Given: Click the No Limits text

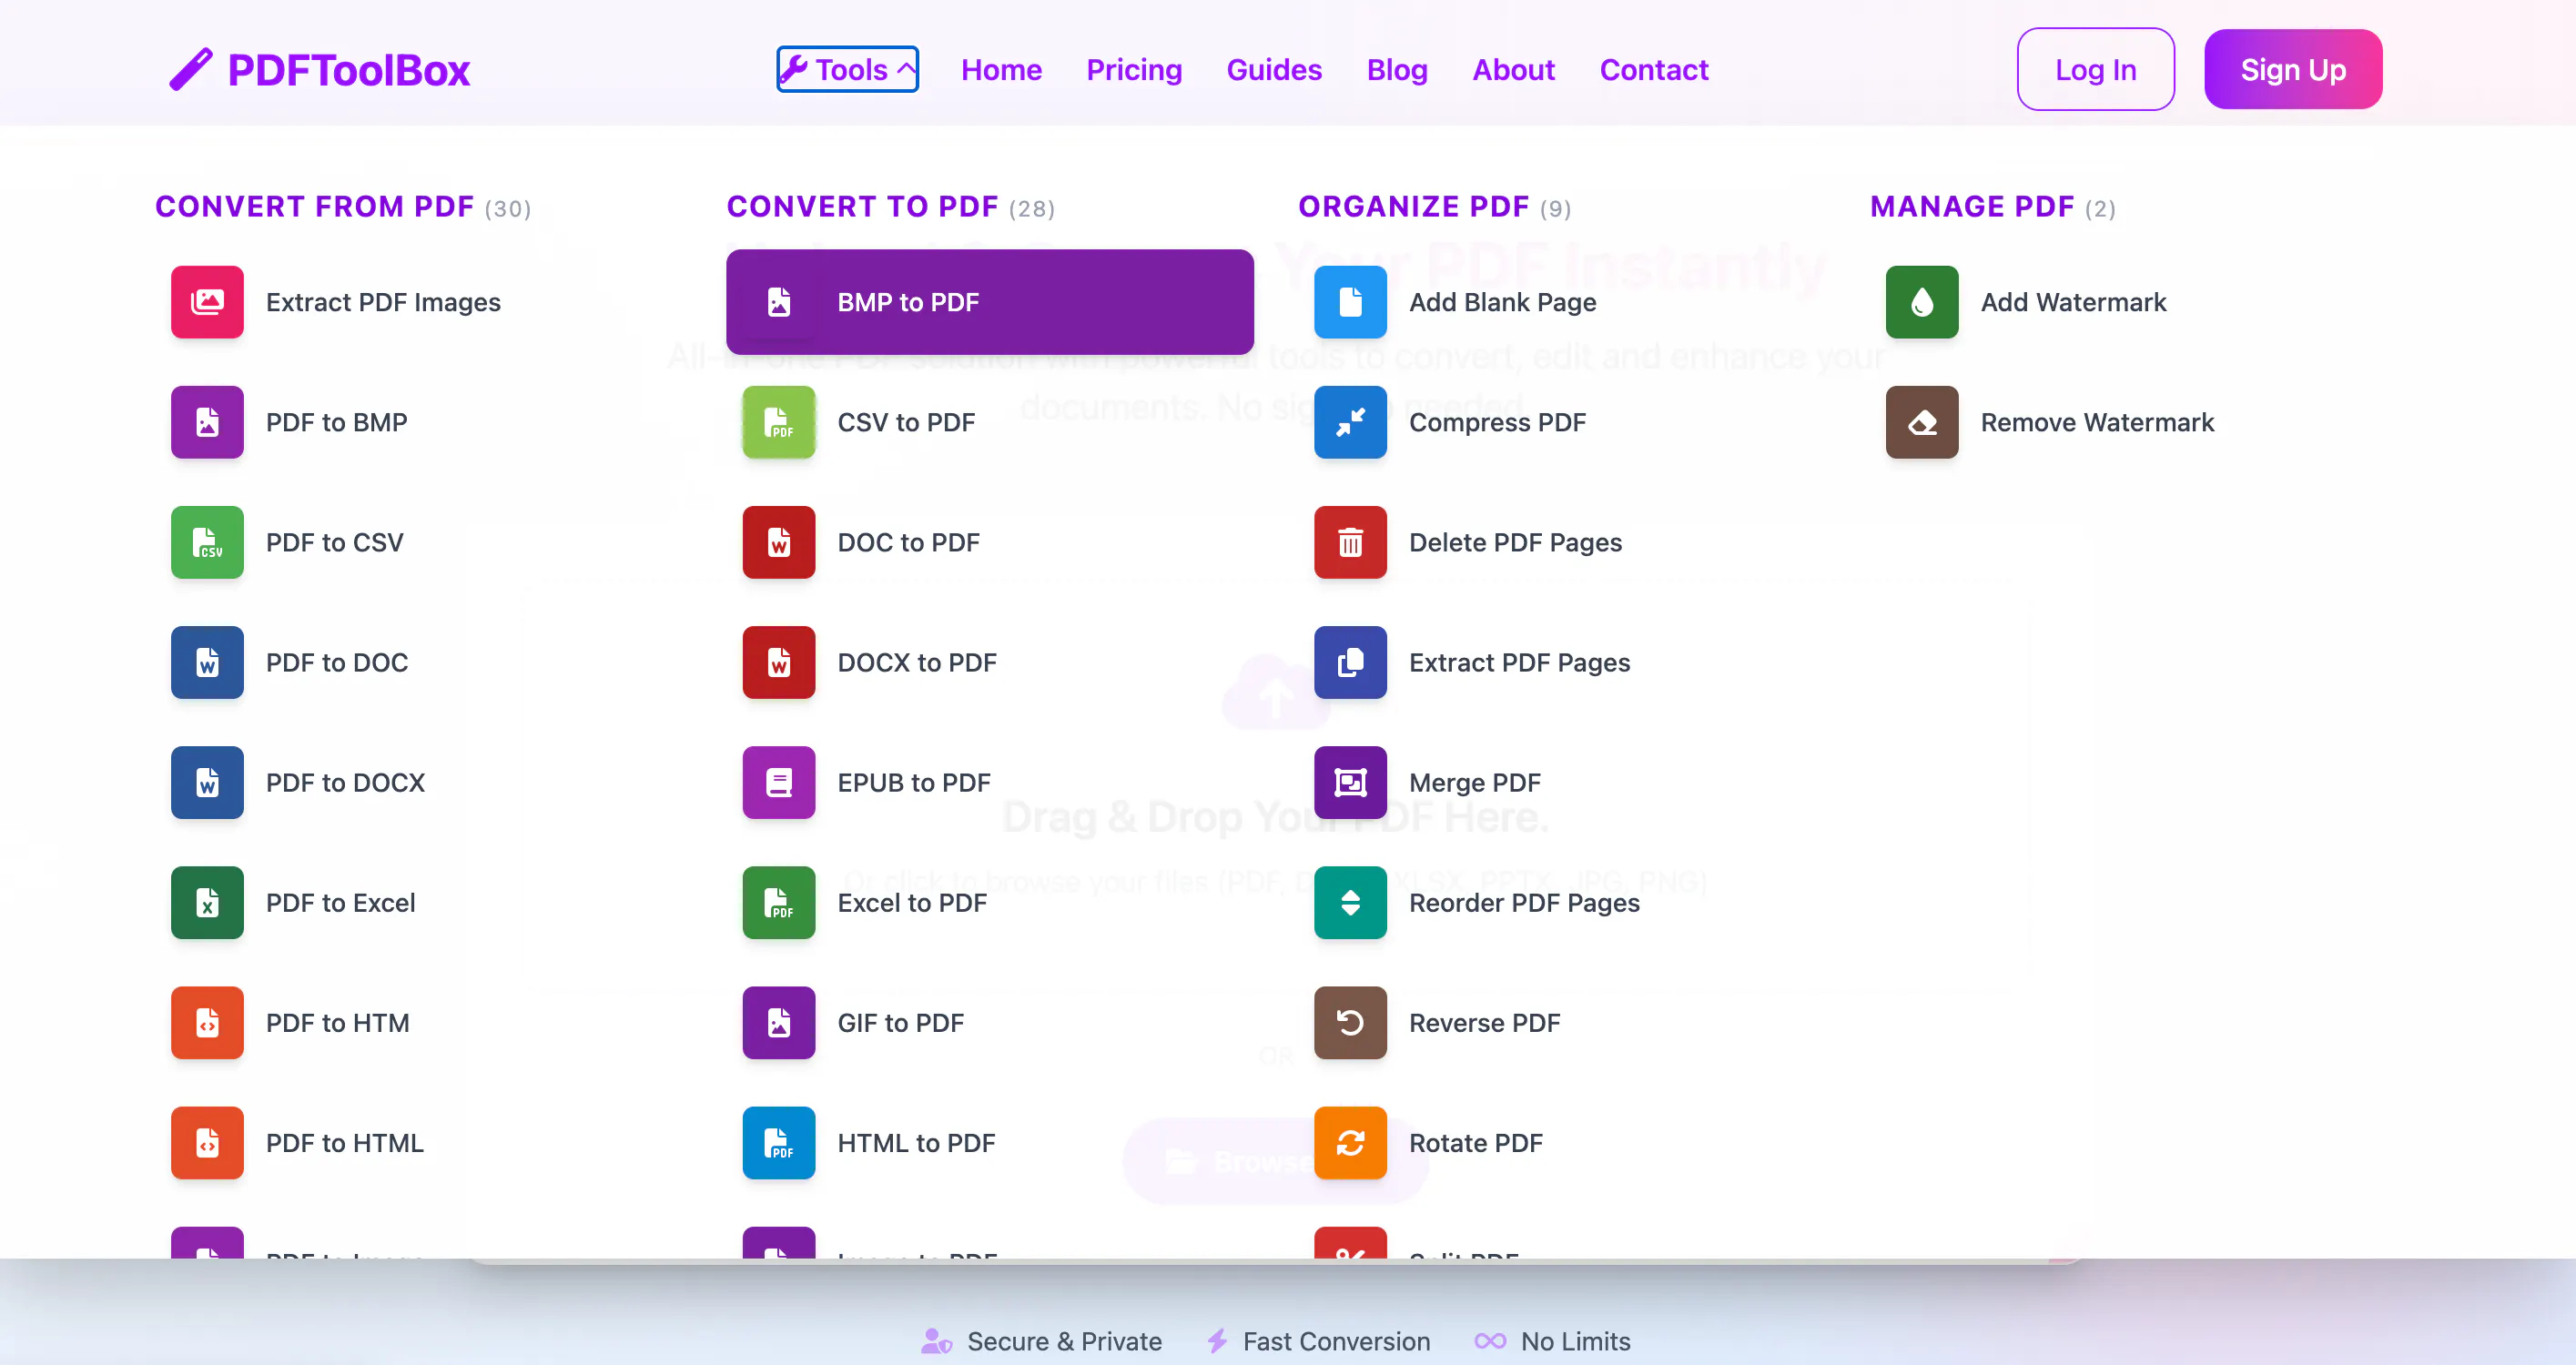Looking at the screenshot, I should pyautogui.click(x=1575, y=1341).
